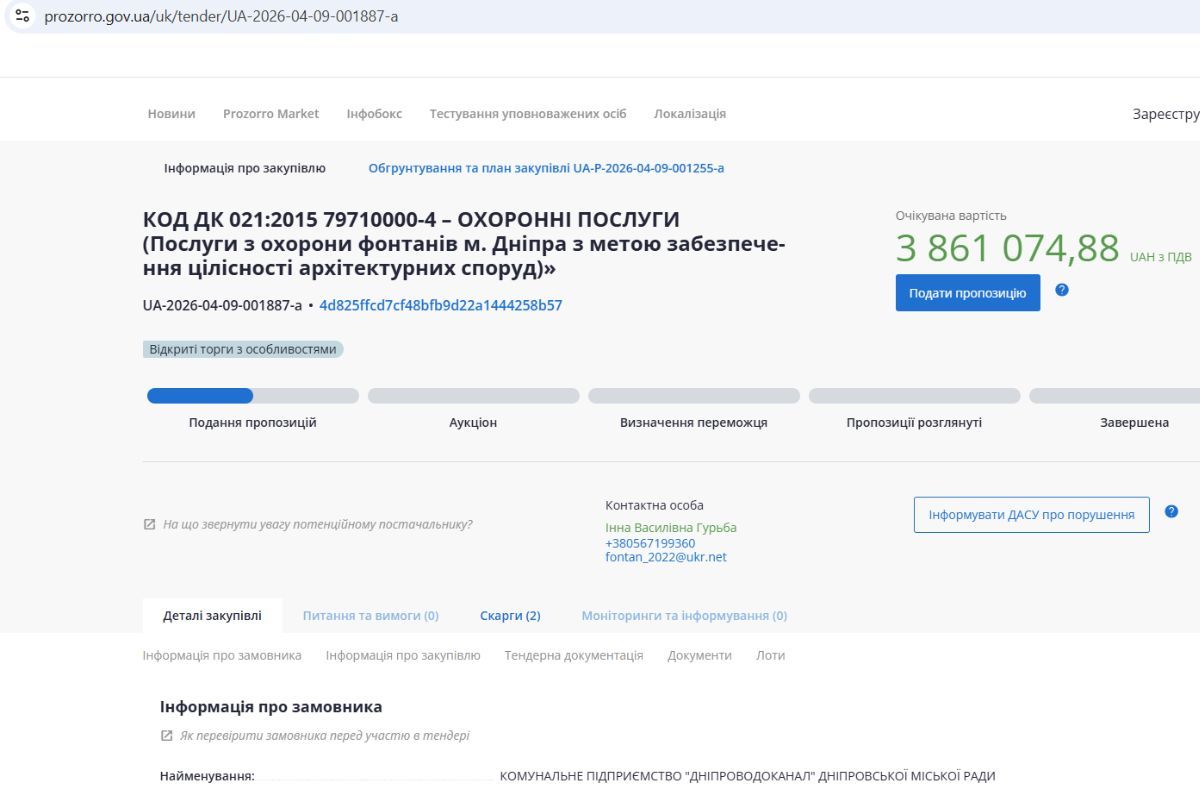Open the site permissions icon in address bar
This screenshot has height=800, width=1200.
point(21,16)
